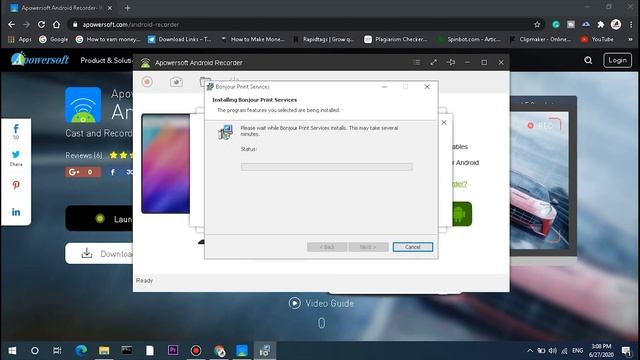Open the Google bookmark

coord(53,39)
